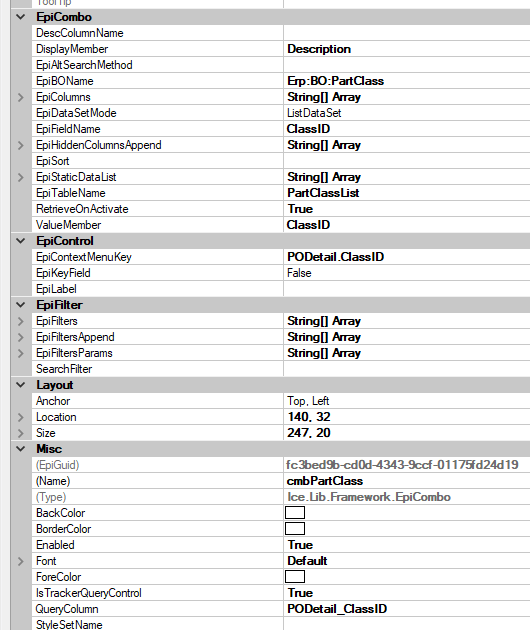Viewport: 530px width, 630px height.
Task: Expand the EpiFiltersParams property
Action: pos(20,353)
